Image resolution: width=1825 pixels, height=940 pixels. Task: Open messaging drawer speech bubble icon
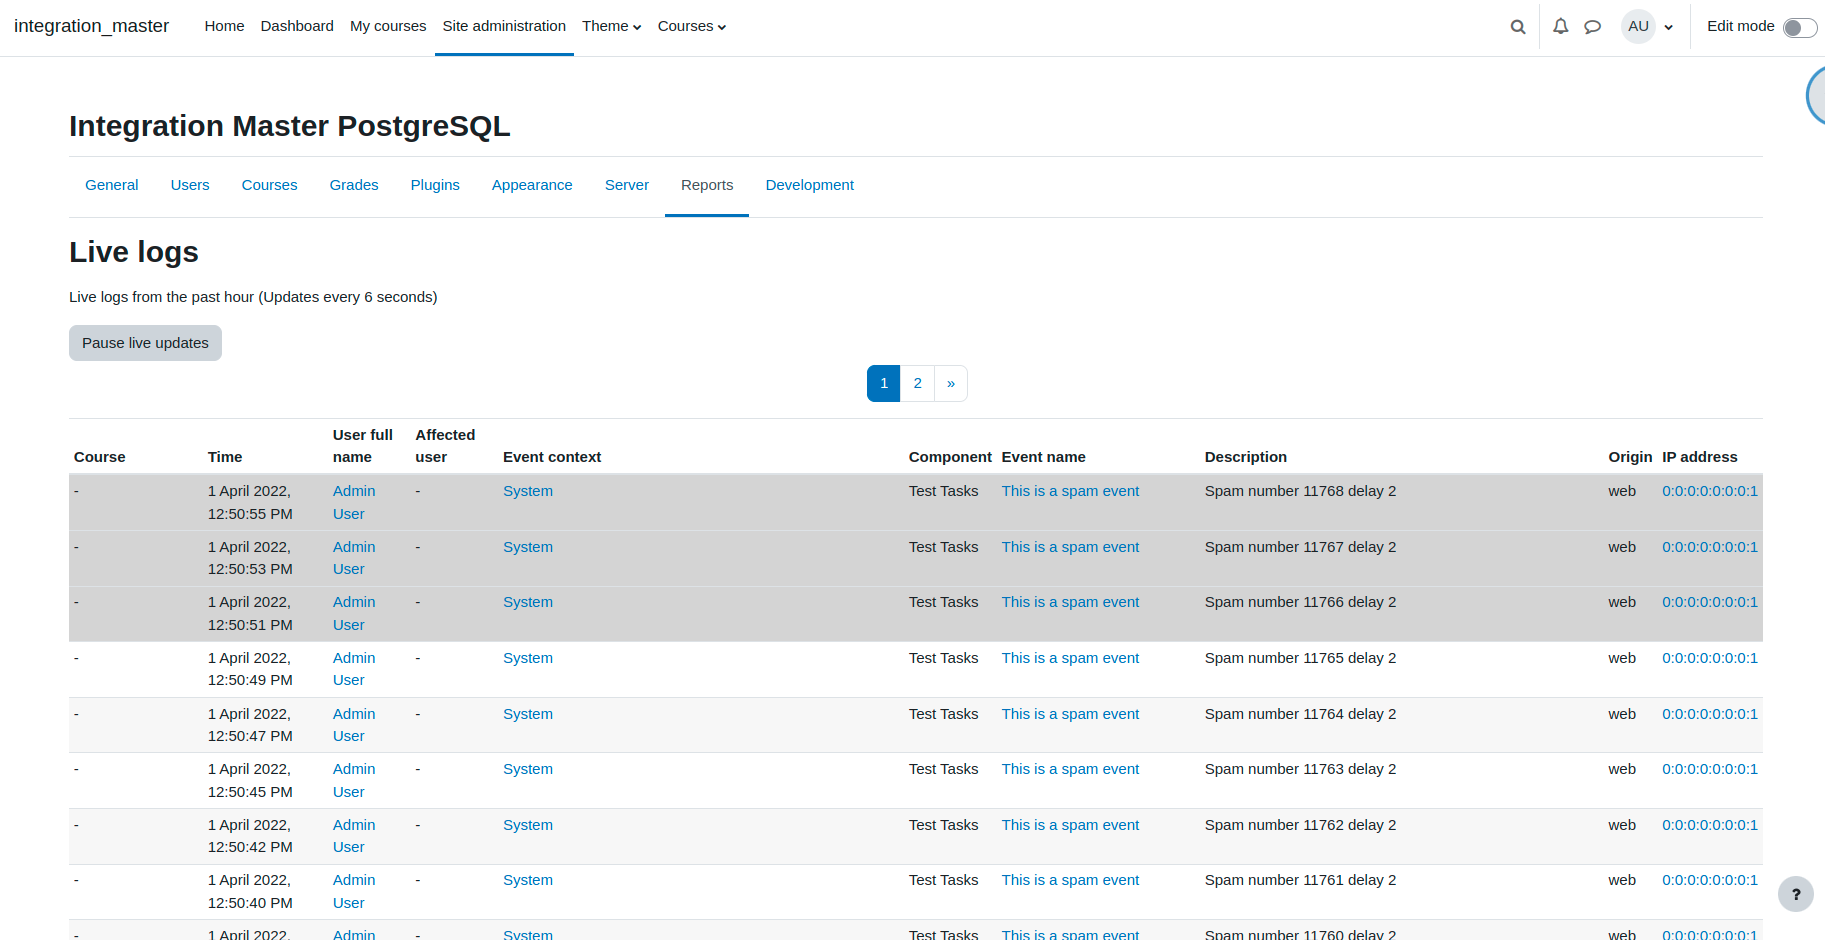(x=1593, y=27)
